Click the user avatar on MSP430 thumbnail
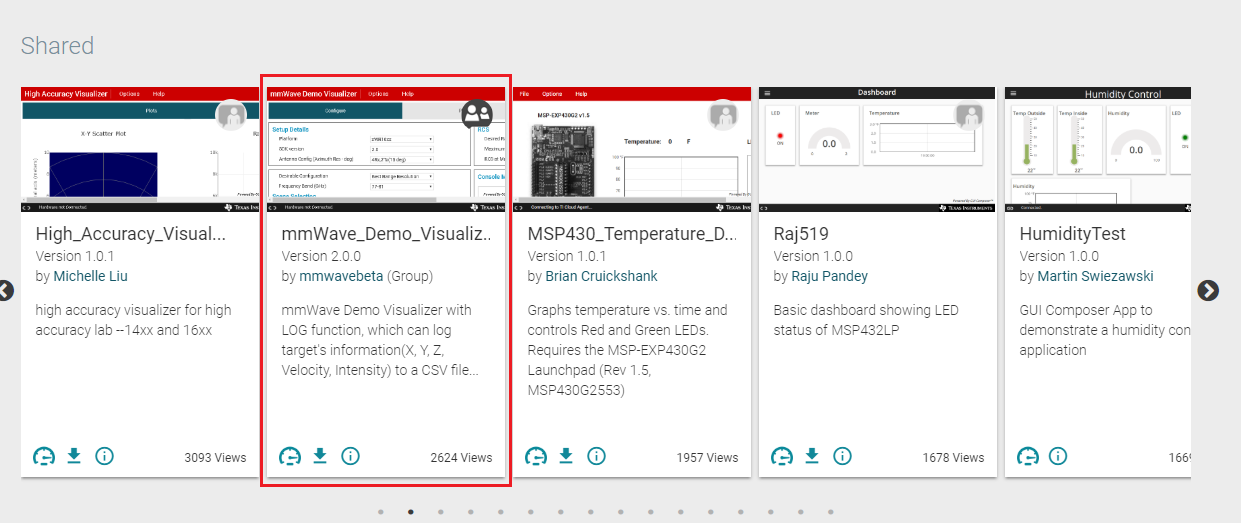The height and width of the screenshot is (523, 1241). 723,115
